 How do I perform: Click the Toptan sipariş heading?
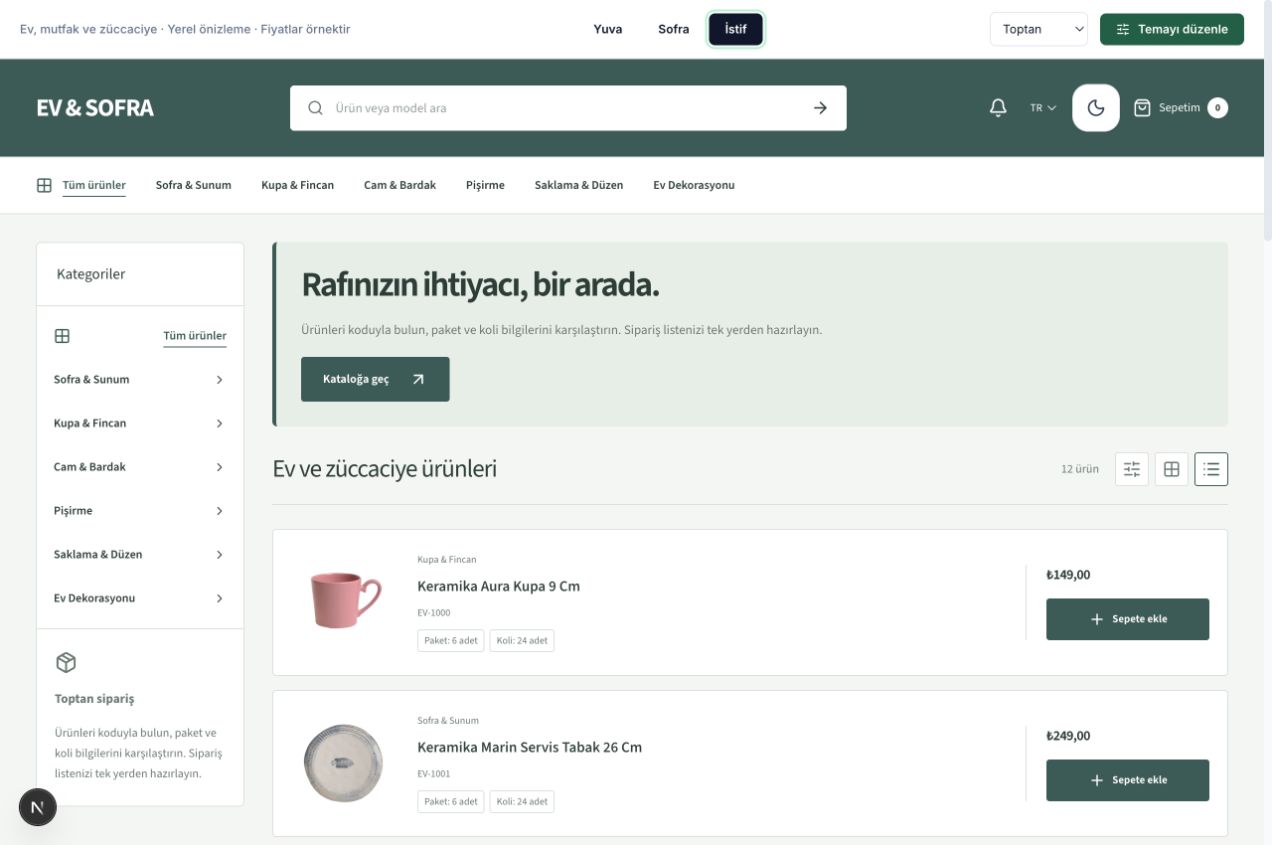94,699
